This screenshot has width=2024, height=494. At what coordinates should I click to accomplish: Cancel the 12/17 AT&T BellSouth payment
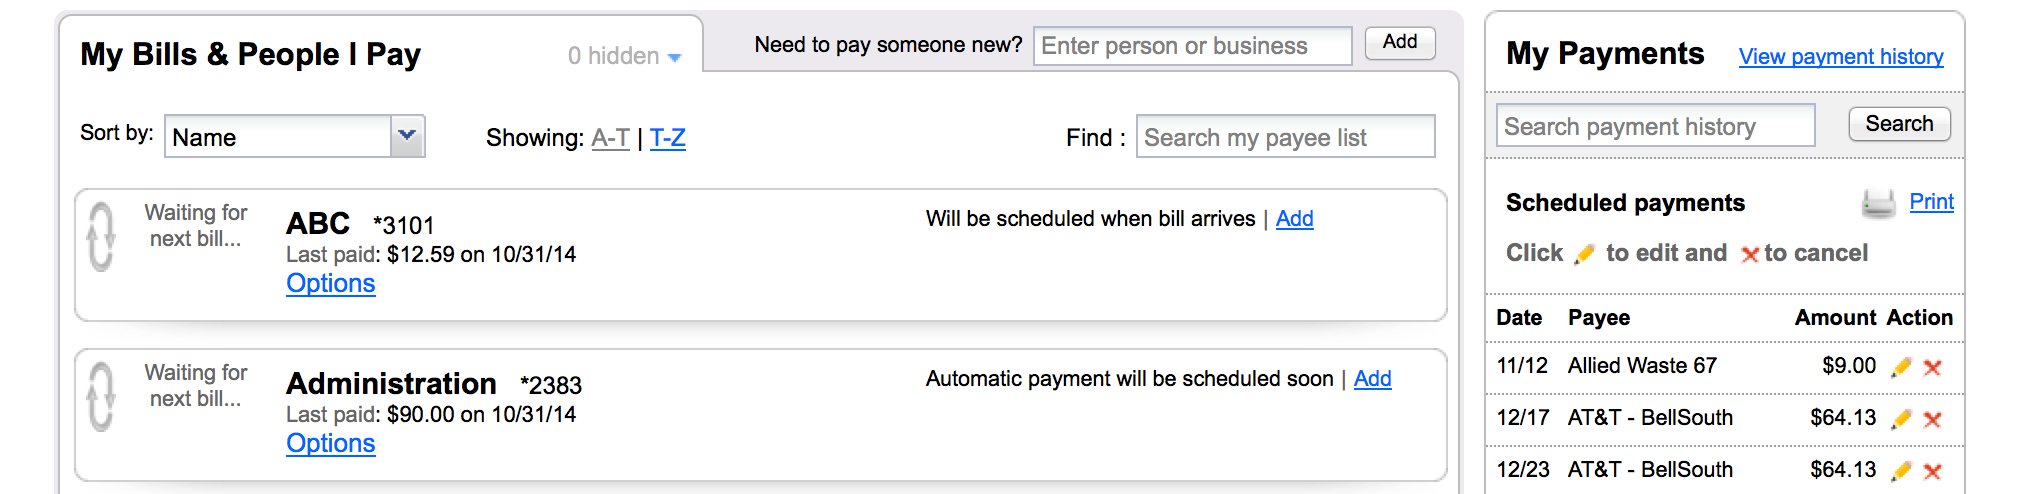[1933, 419]
